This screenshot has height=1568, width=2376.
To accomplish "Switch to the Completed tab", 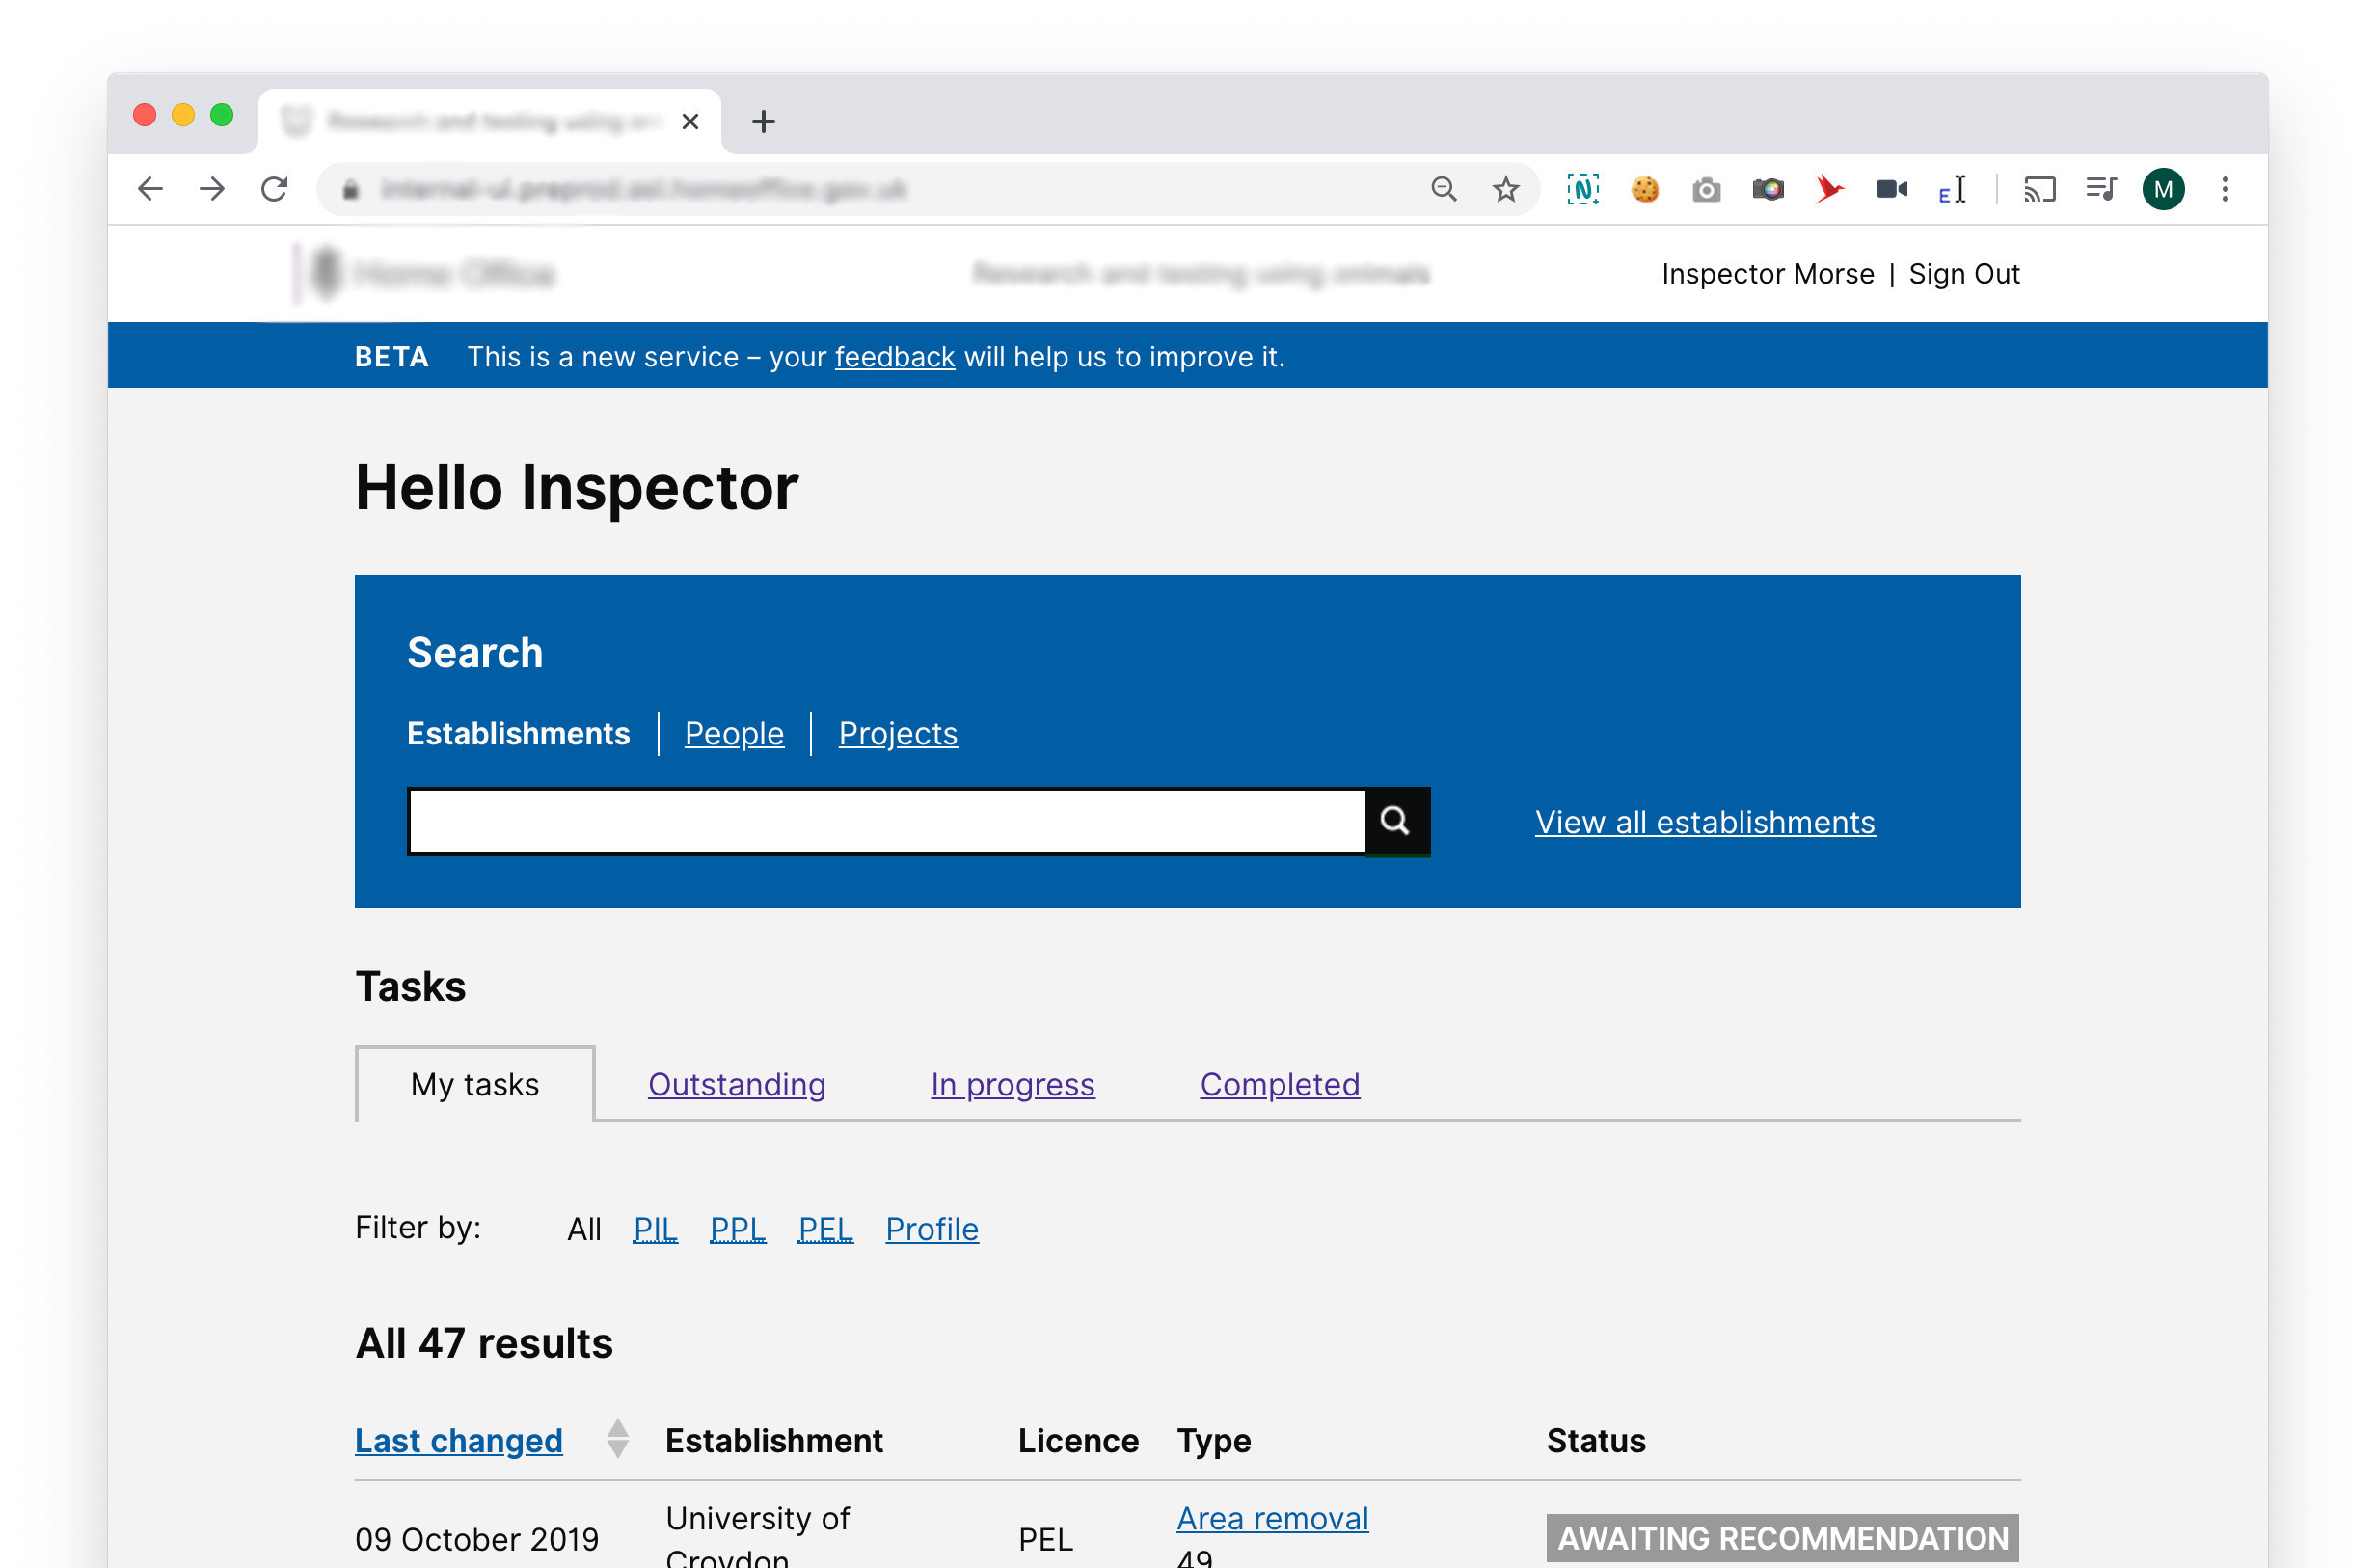I will 1279,1085.
